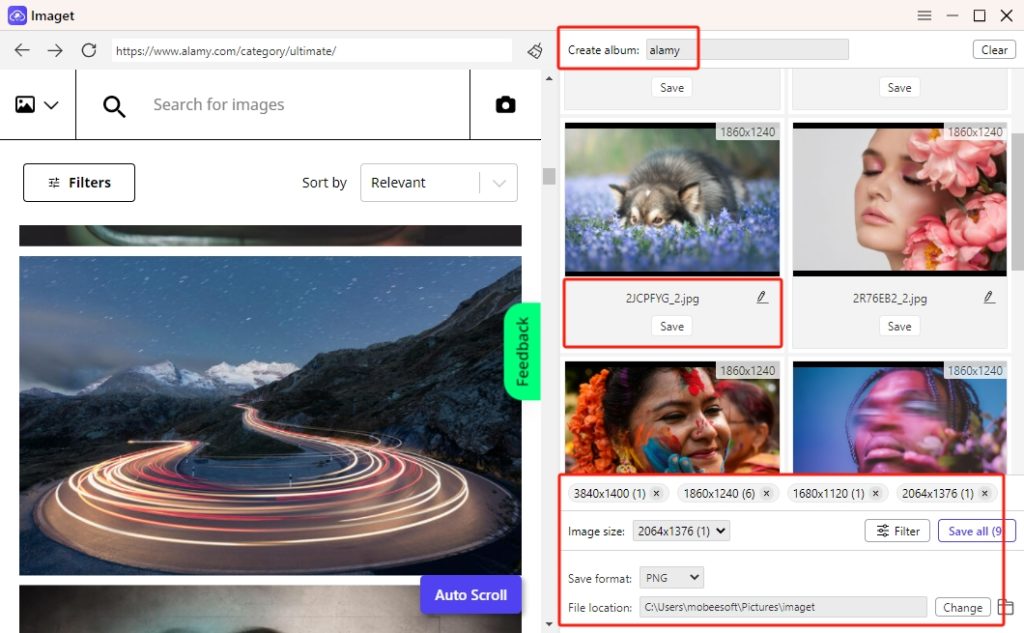The width and height of the screenshot is (1024, 633).
Task: Open the hamburger menu
Action: click(925, 15)
